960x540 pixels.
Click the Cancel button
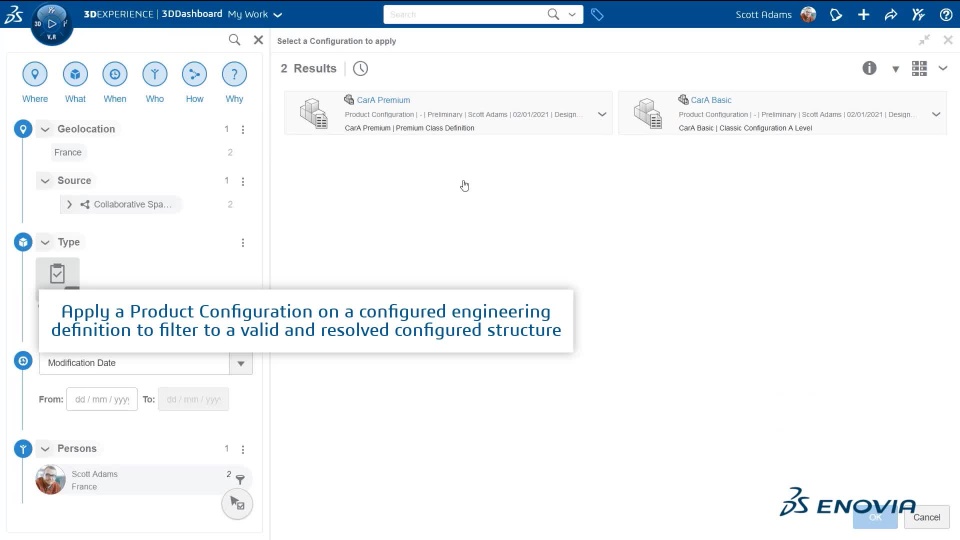926,517
